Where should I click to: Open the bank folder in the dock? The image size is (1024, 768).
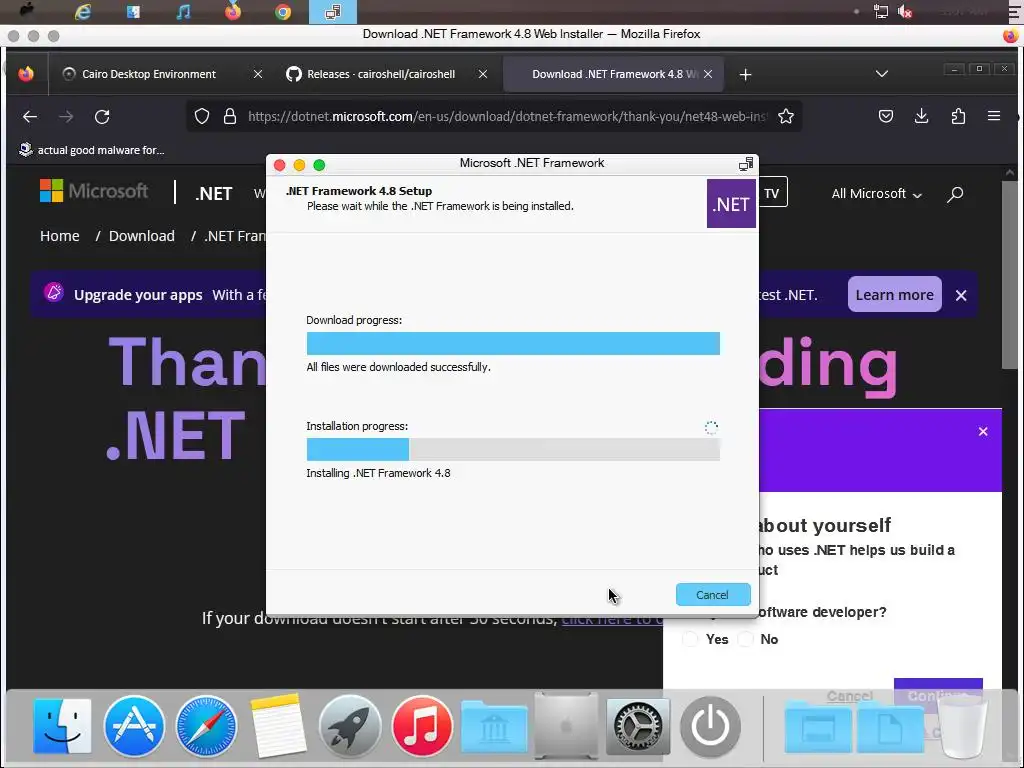tap(494, 727)
